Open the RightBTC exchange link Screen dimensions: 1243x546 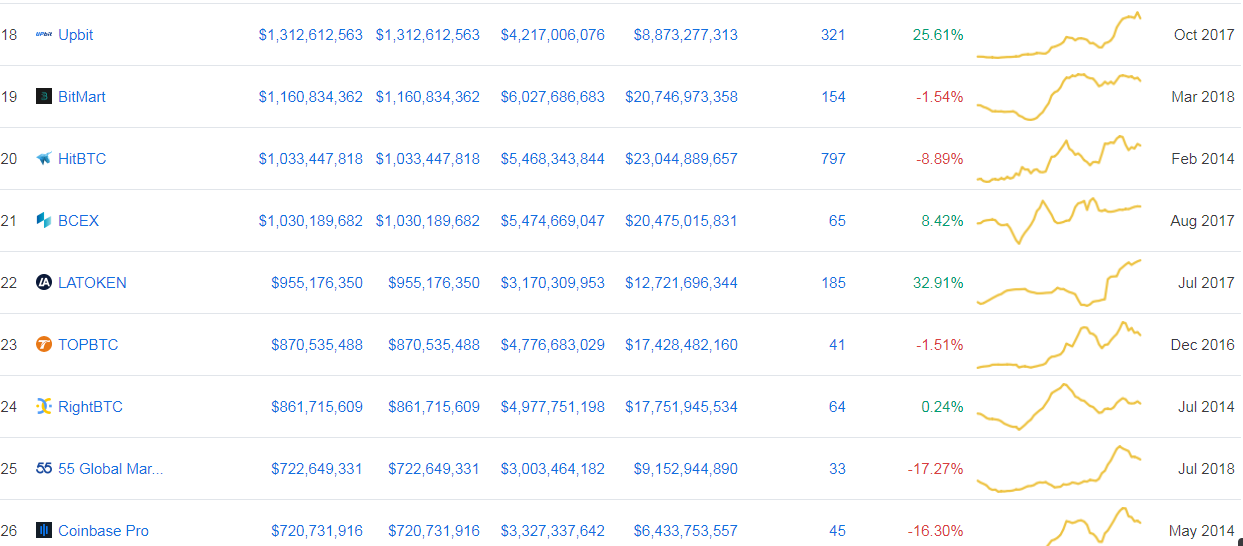click(x=90, y=407)
